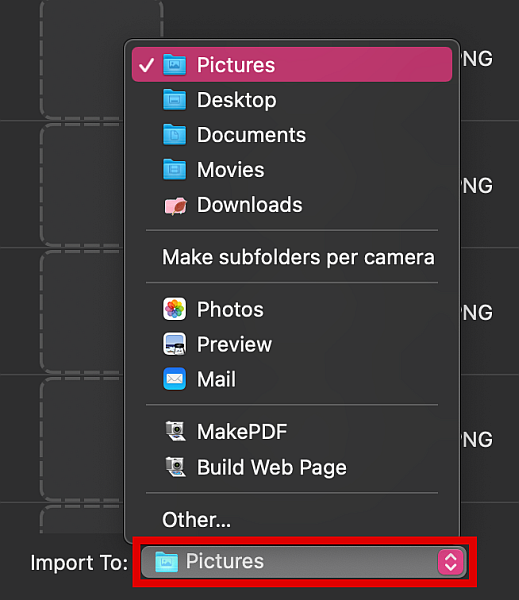This screenshot has width=519, height=600.
Task: Click the Downloads folder icon
Action: pos(175,205)
